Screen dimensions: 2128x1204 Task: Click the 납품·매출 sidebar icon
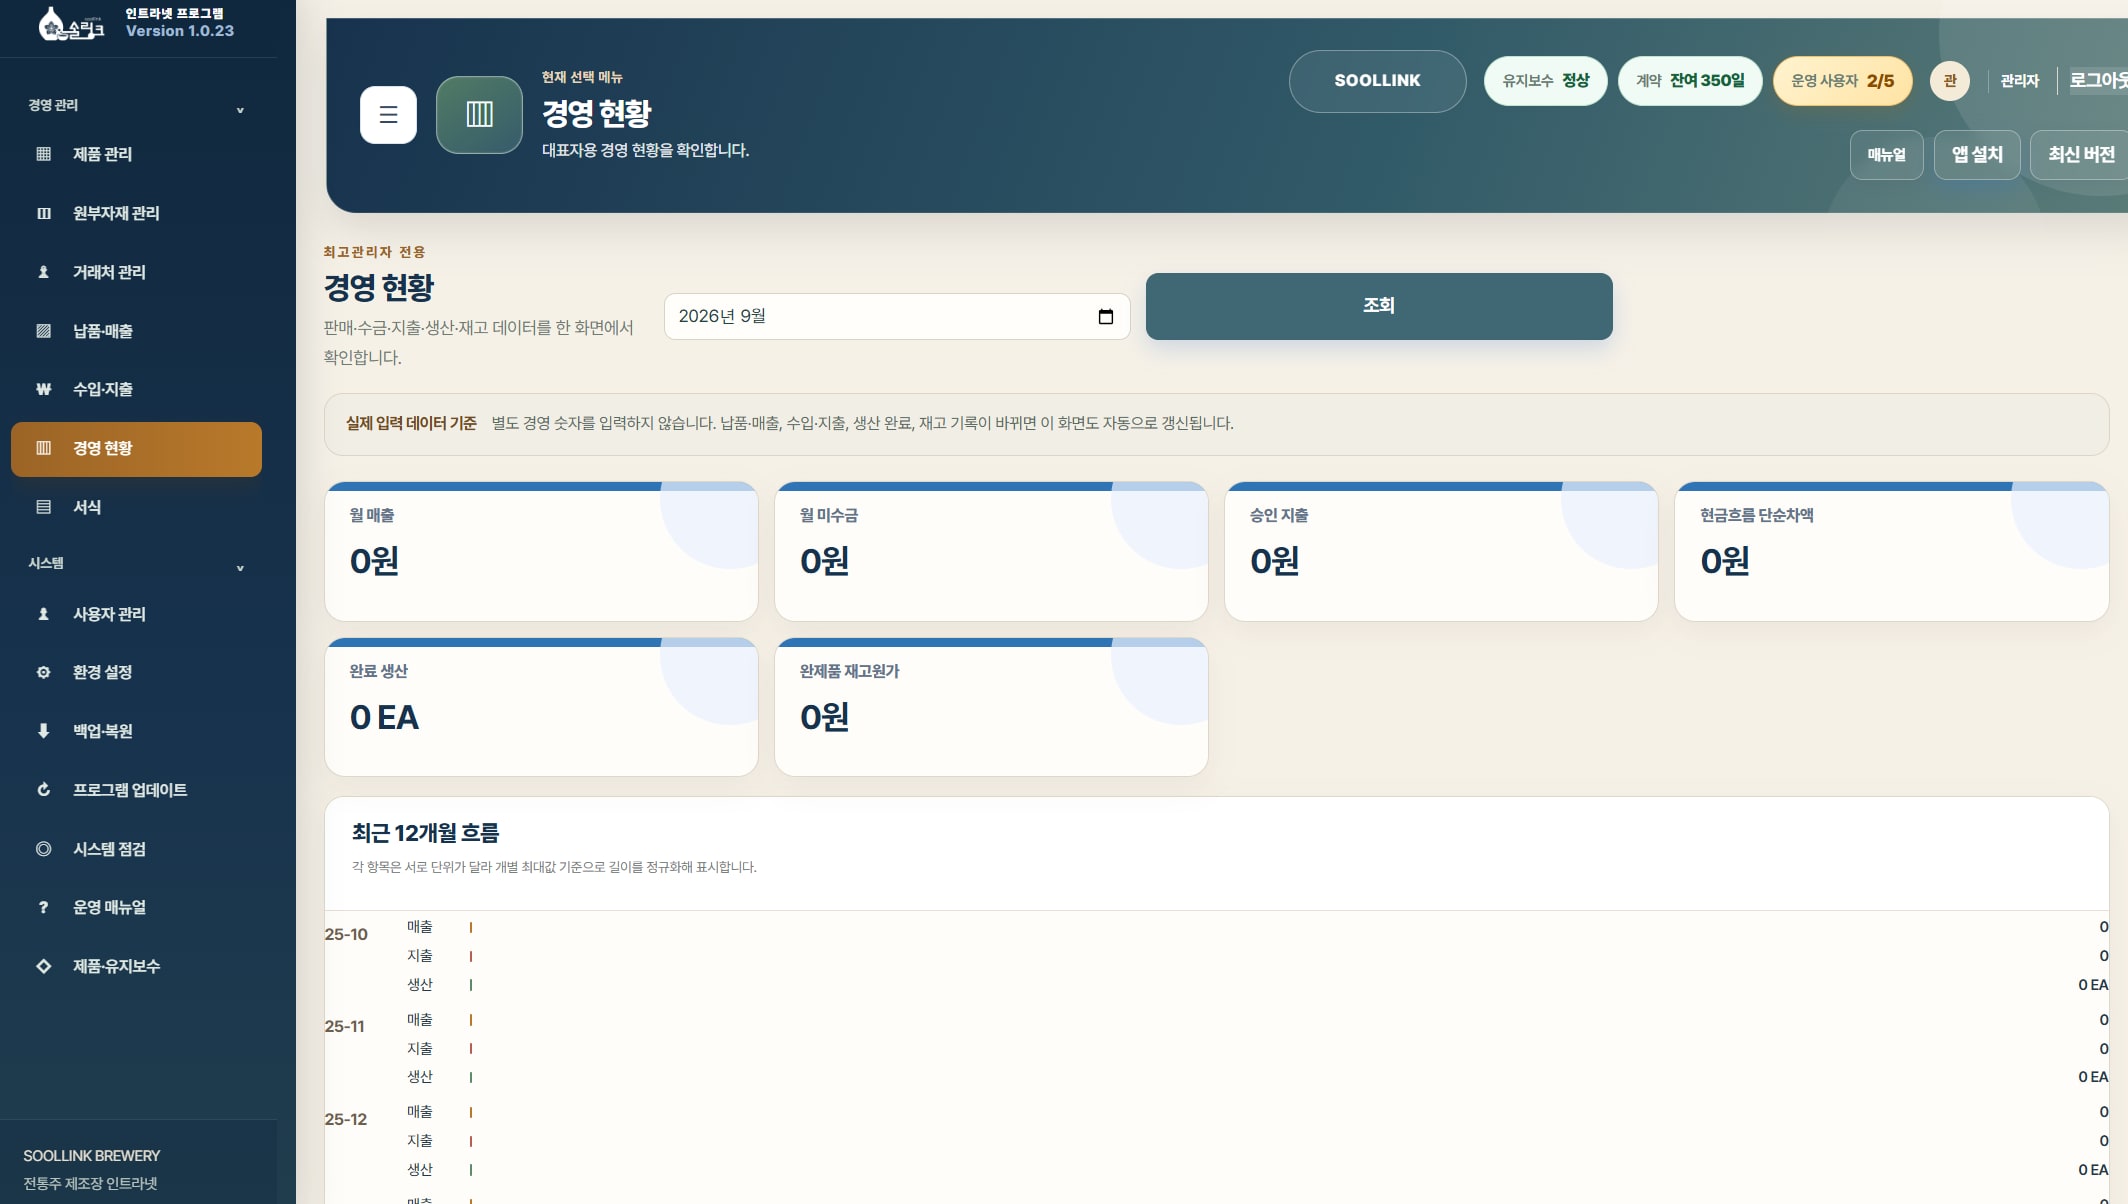pyautogui.click(x=43, y=331)
